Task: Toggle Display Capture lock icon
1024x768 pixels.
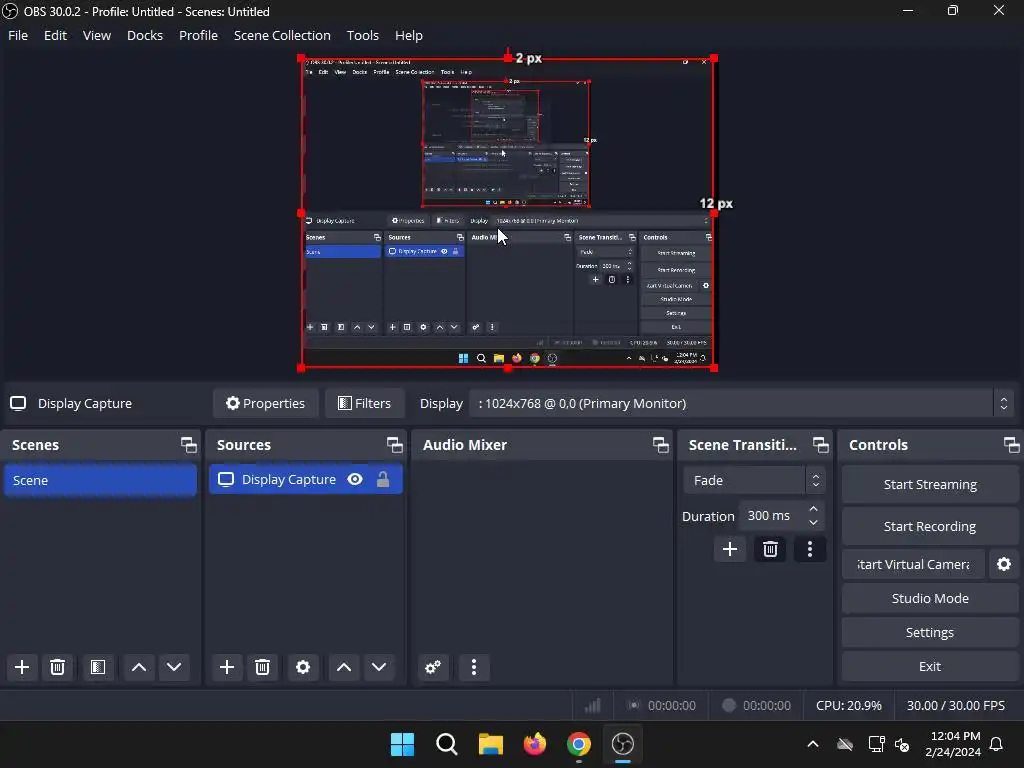Action: (x=383, y=479)
